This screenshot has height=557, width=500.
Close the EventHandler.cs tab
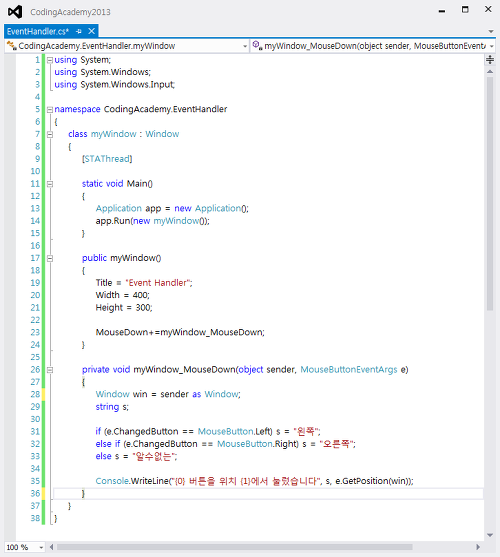tap(91, 31)
